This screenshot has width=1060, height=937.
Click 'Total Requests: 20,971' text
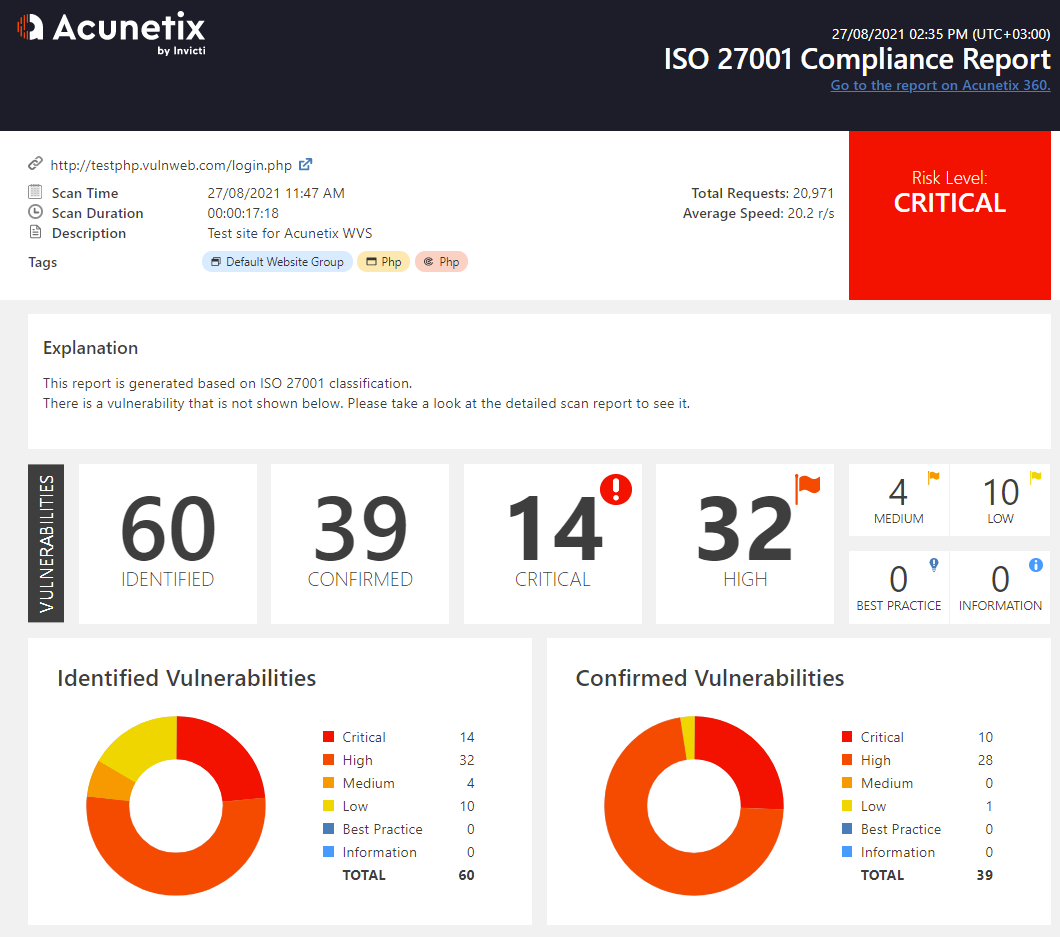point(763,193)
